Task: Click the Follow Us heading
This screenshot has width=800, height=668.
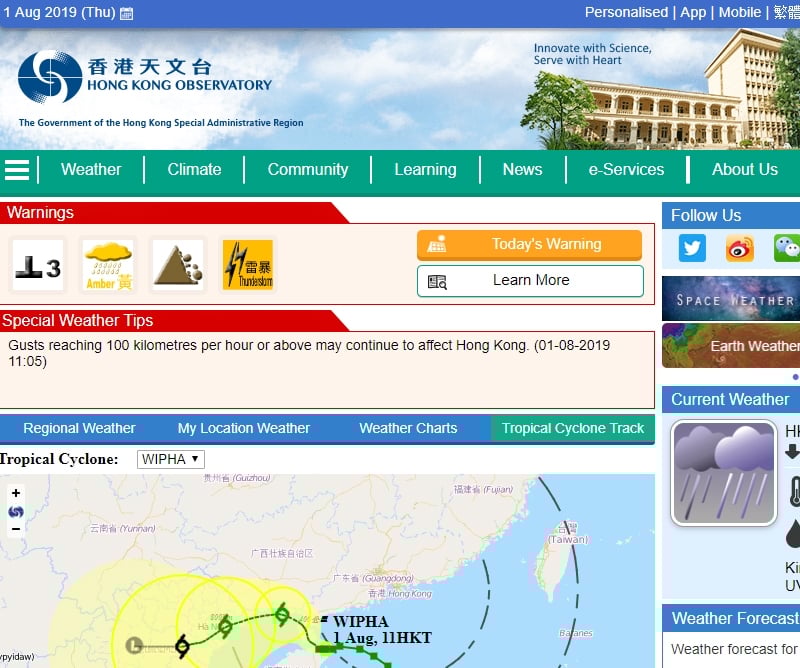Action: point(706,215)
